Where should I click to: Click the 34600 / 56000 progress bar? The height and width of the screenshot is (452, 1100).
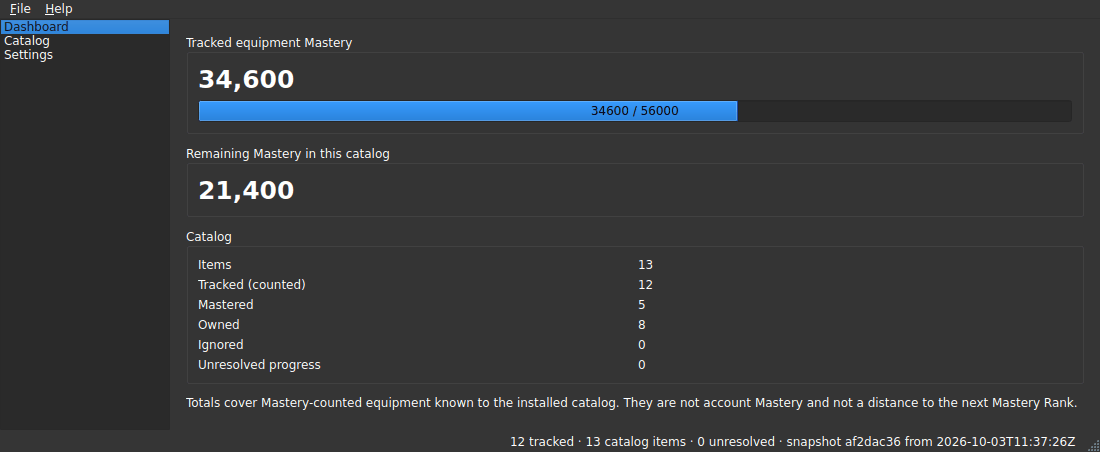coord(635,111)
